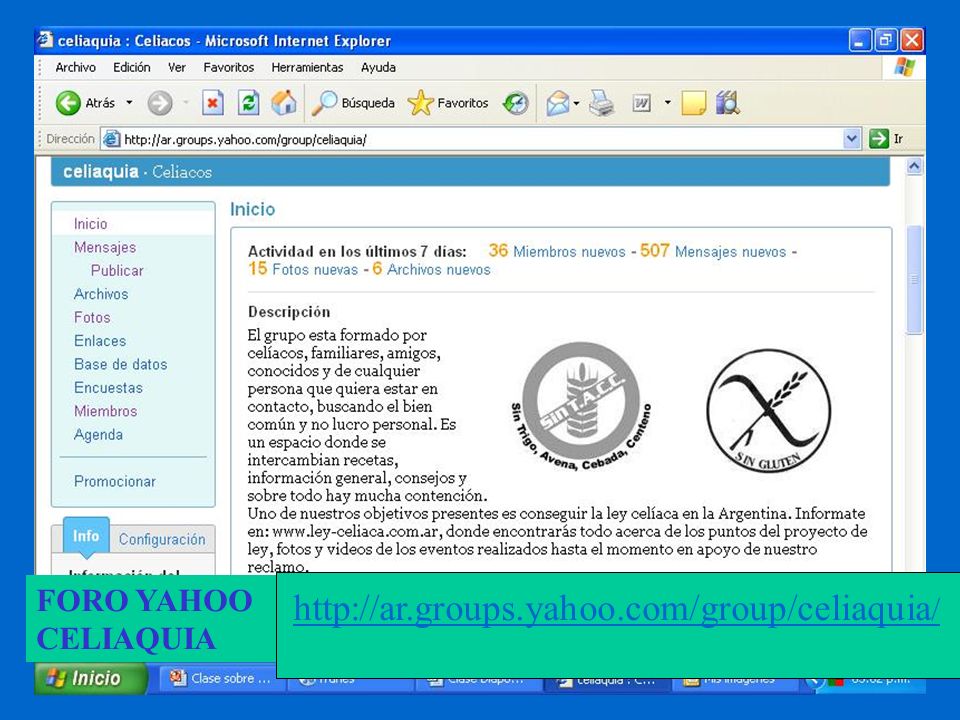Go to home page via house icon

(x=284, y=103)
